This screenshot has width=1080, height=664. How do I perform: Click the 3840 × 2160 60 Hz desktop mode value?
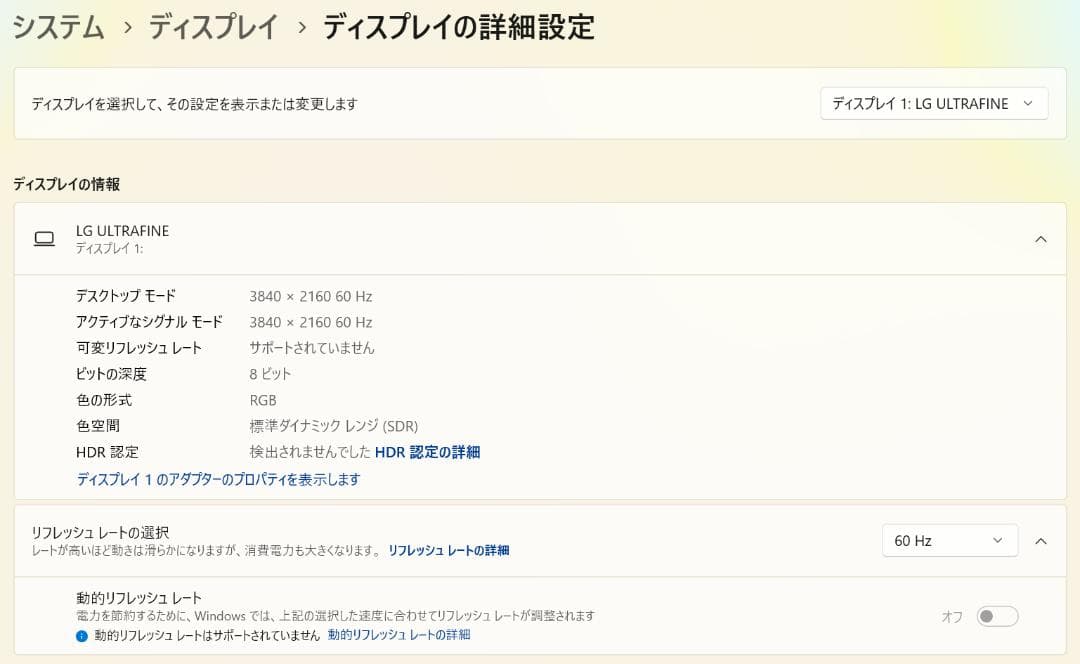pos(312,295)
